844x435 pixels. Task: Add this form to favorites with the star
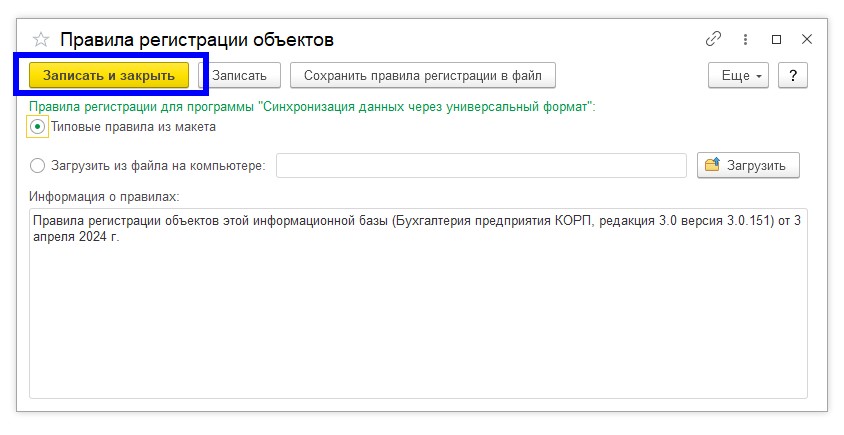click(x=41, y=40)
